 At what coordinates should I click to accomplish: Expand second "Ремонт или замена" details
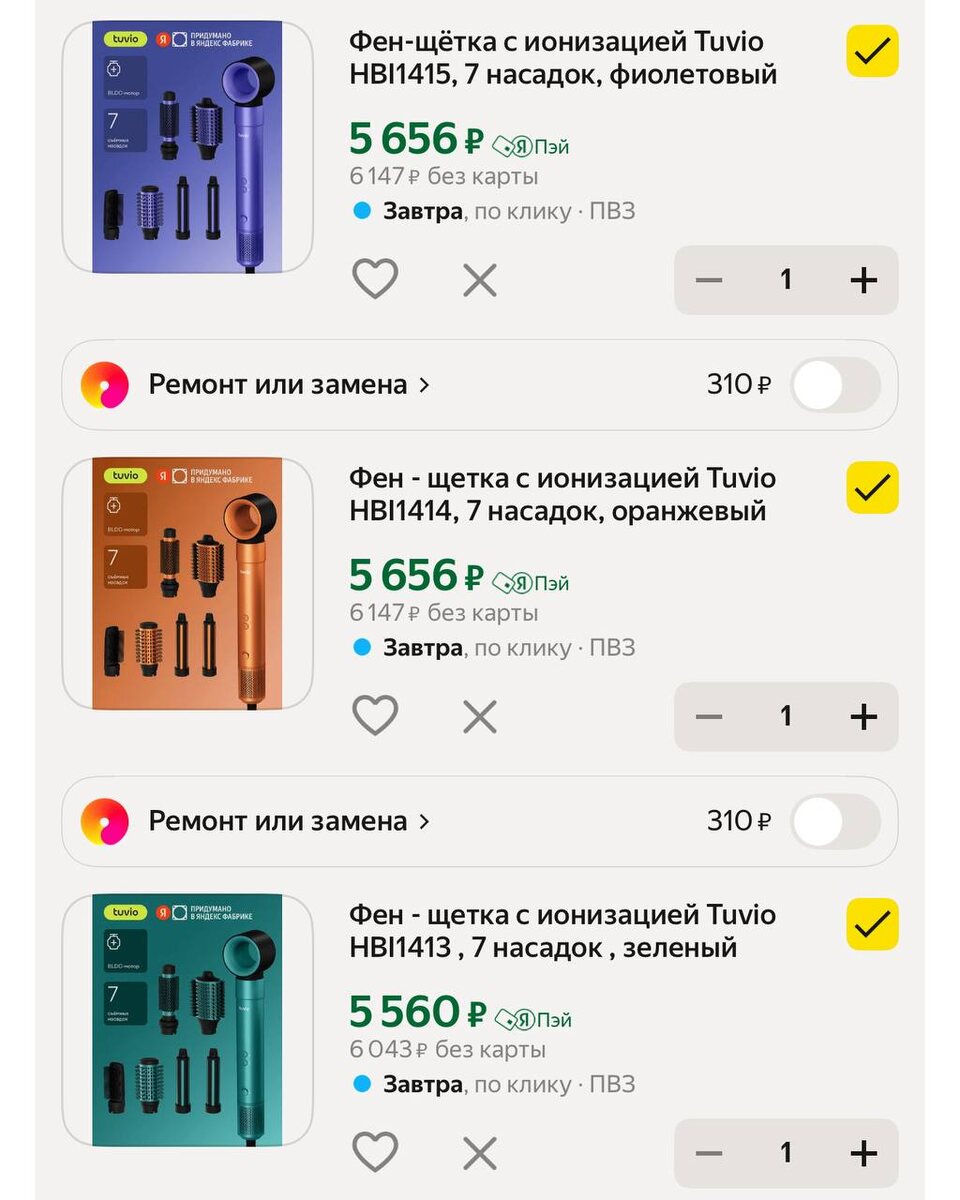pyautogui.click(x=288, y=821)
